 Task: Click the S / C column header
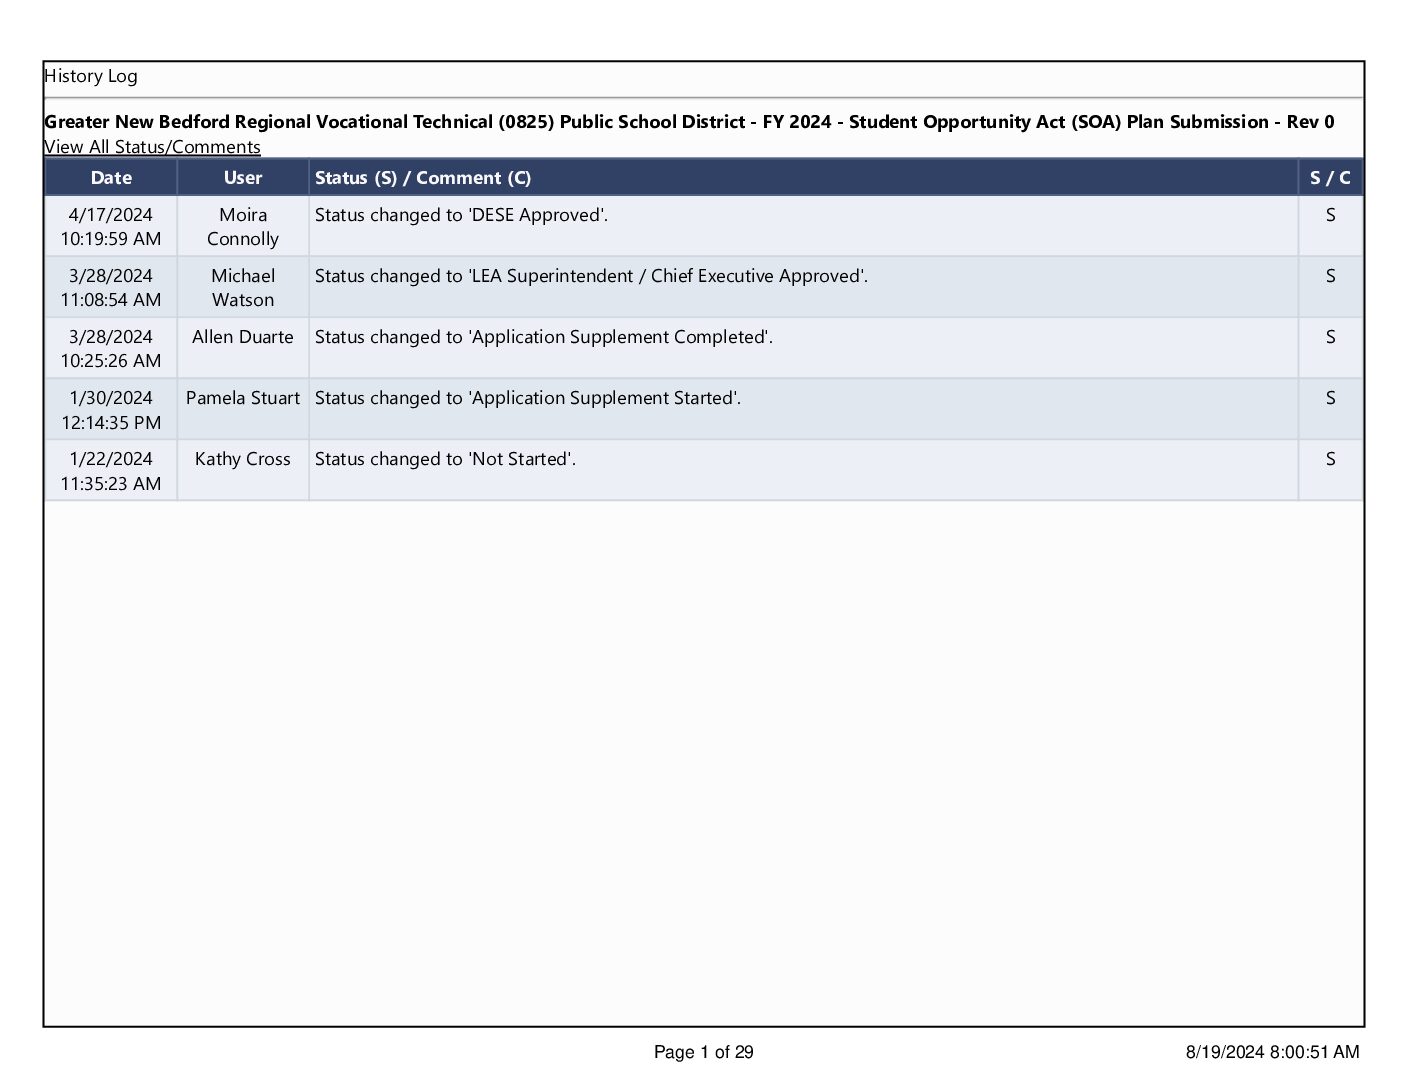1330,178
